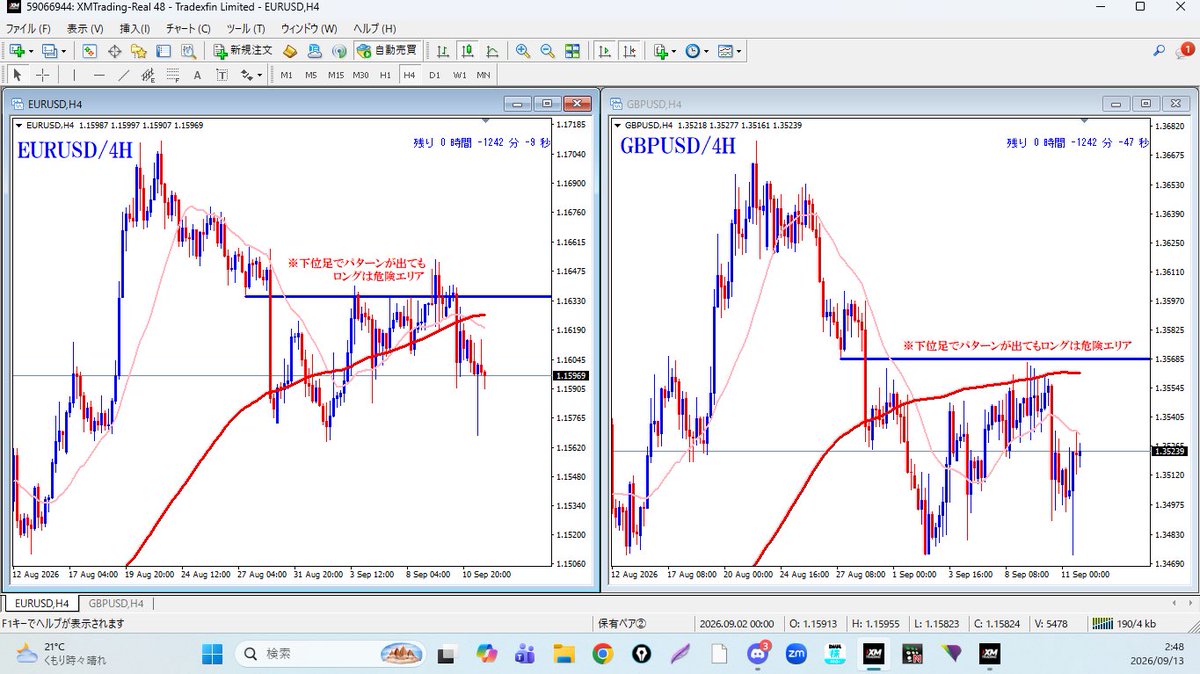
Task: Click the 新規注文 new order button
Action: pyautogui.click(x=242, y=51)
